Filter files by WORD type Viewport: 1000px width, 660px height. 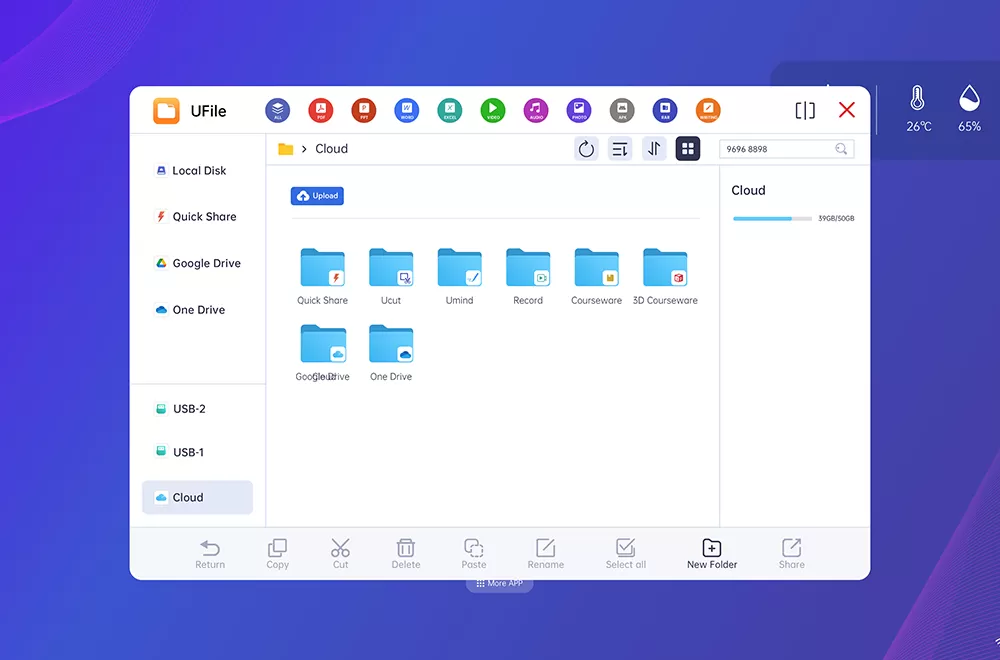point(407,110)
